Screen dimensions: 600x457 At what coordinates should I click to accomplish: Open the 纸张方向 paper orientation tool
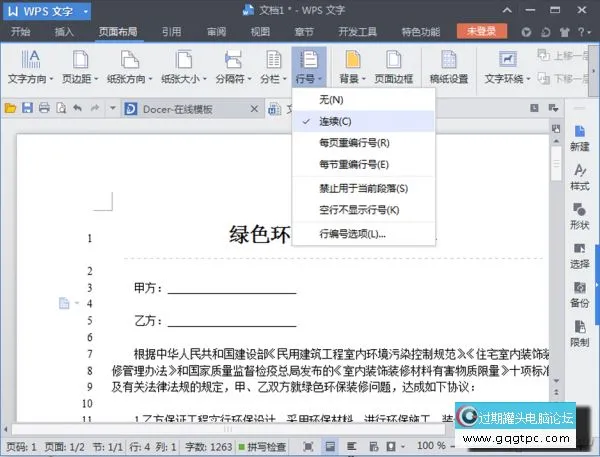129,67
